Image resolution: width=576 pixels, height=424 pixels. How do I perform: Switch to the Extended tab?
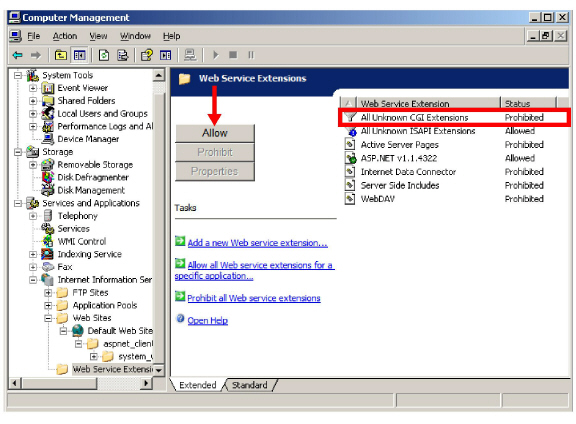[198, 385]
